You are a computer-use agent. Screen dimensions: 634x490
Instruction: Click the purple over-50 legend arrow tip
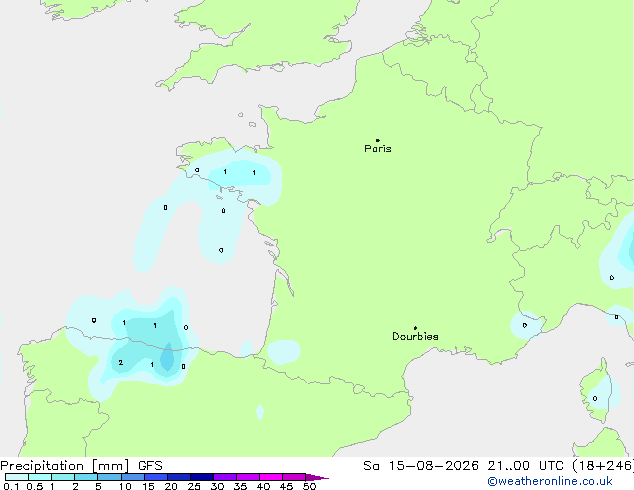click(x=317, y=477)
